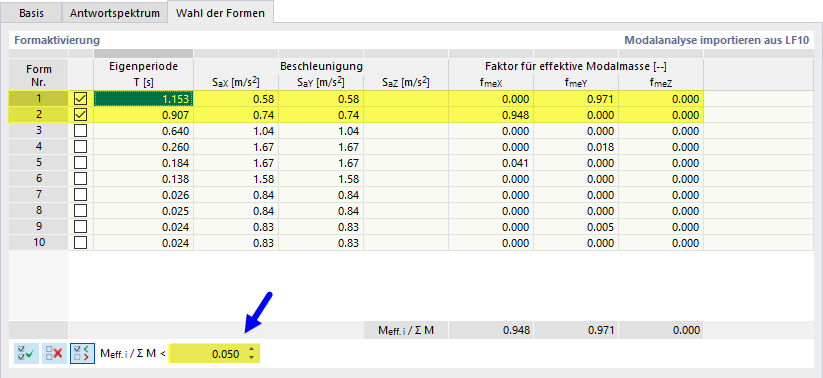This screenshot has width=823, height=378.
Task: Click the fmeY value 0.018 in row 4
Action: pyautogui.click(x=576, y=146)
